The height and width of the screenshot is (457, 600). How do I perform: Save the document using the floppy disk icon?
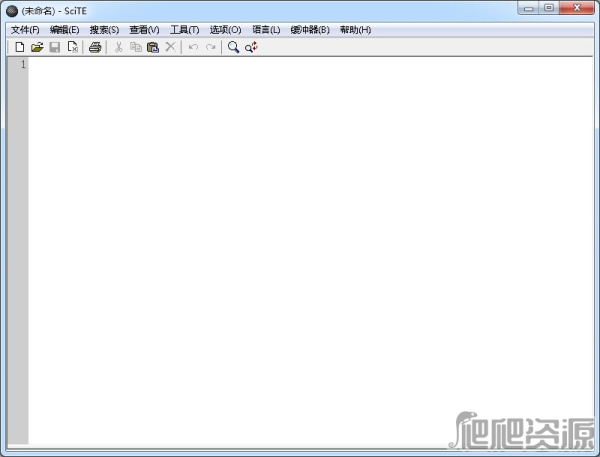(55, 47)
